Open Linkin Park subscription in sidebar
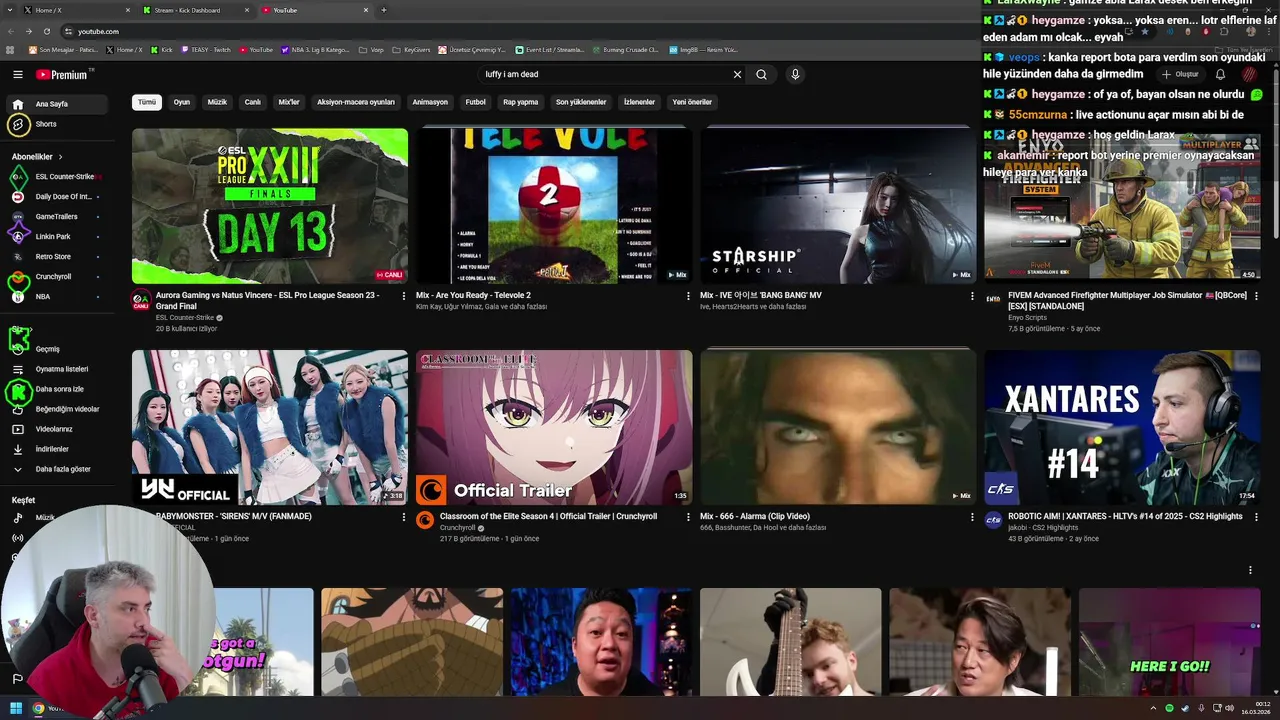Screen dimensions: 1280x720 [x=58, y=237]
